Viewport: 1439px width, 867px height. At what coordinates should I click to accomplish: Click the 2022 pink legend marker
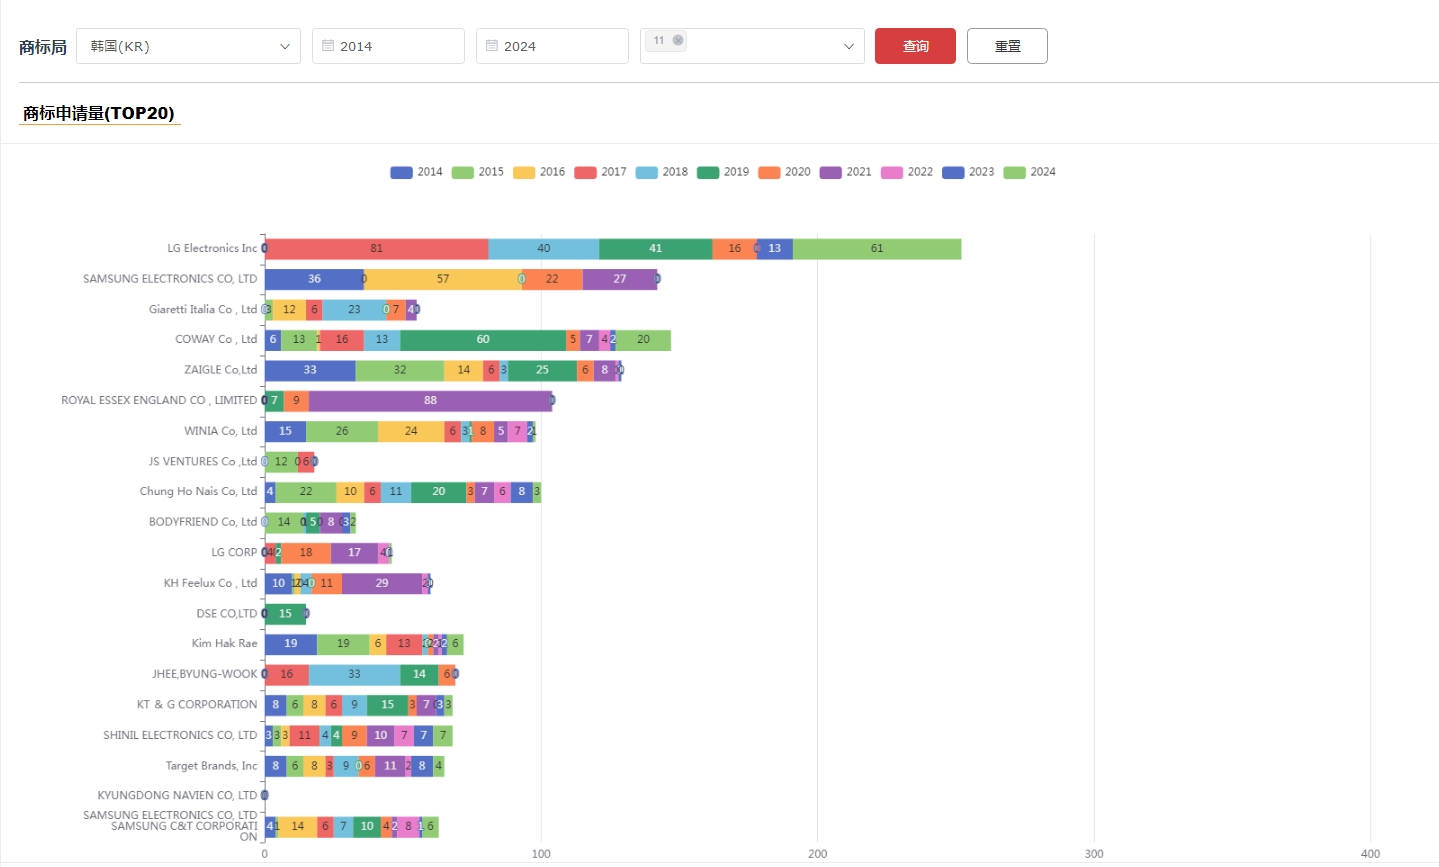(891, 172)
